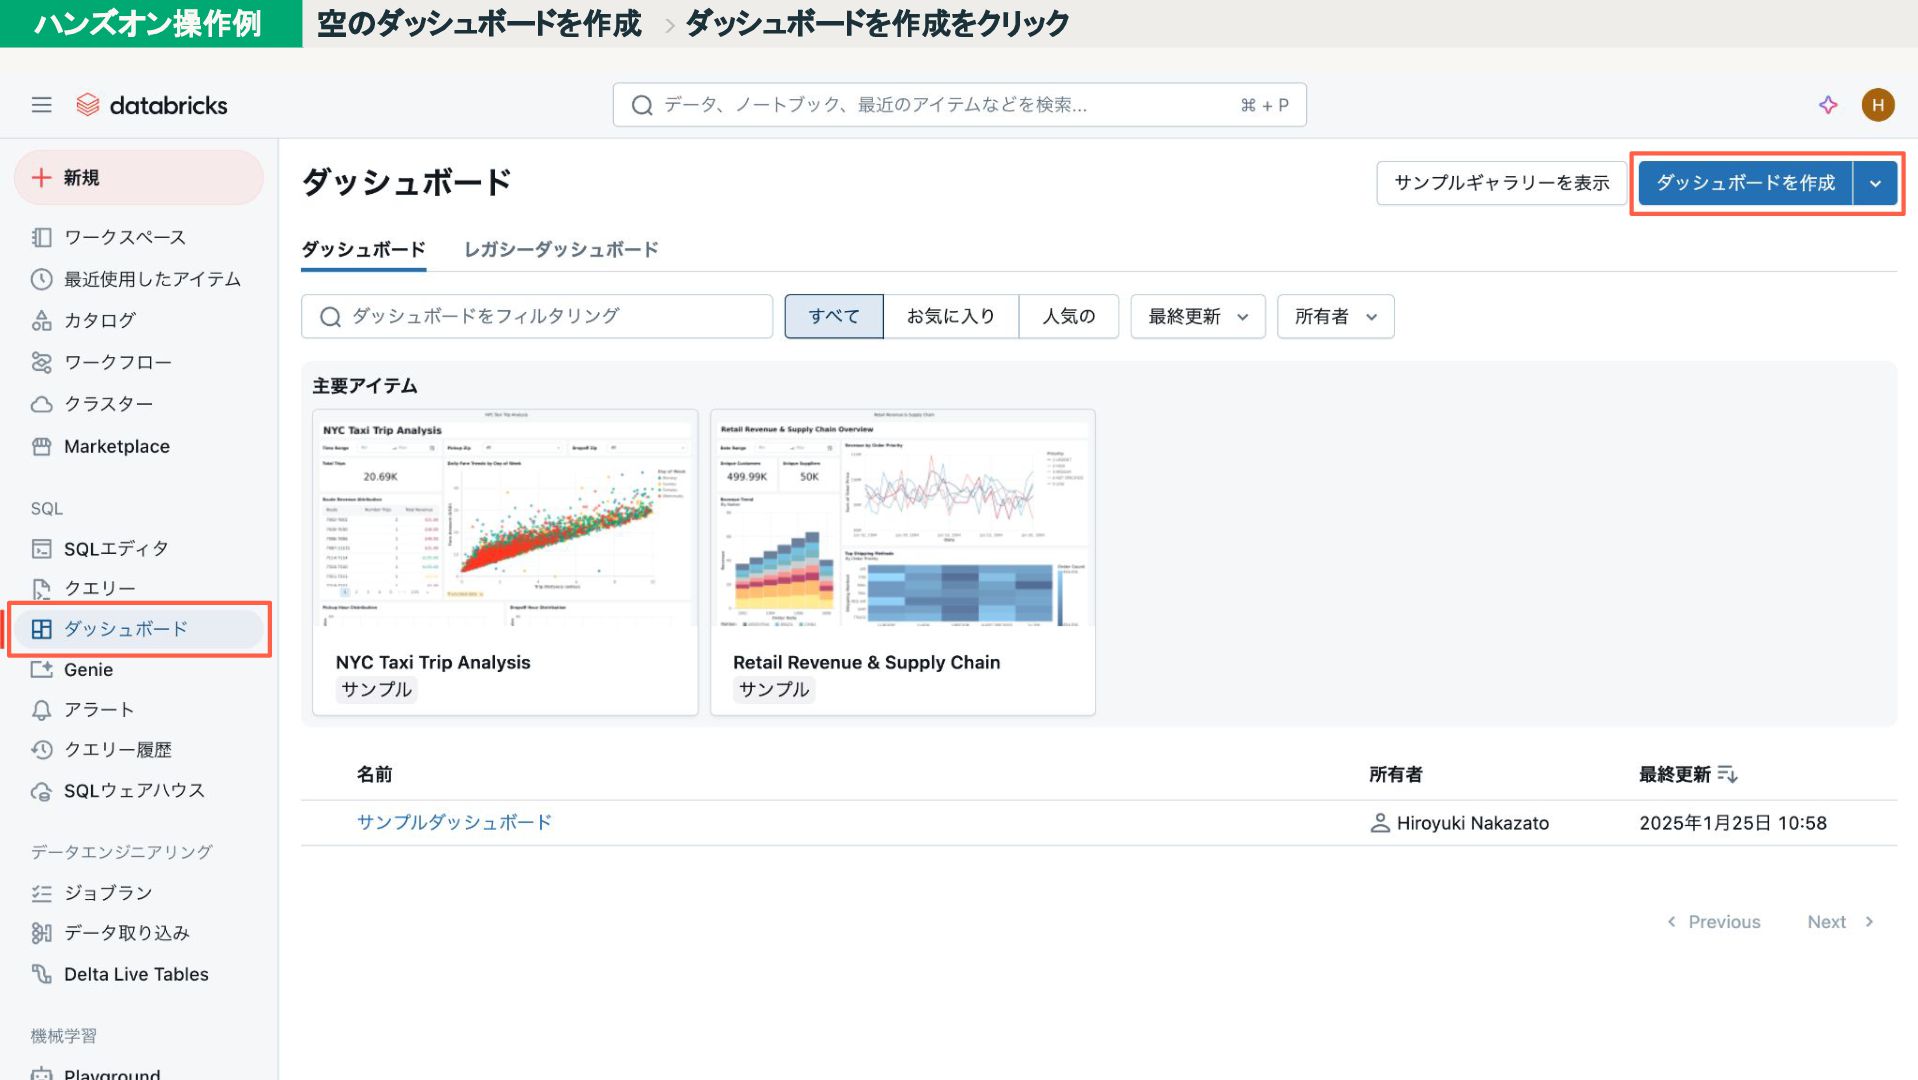Expand the 所有者 filter dropdown
The height and width of the screenshot is (1080, 1918).
pos(1336,316)
